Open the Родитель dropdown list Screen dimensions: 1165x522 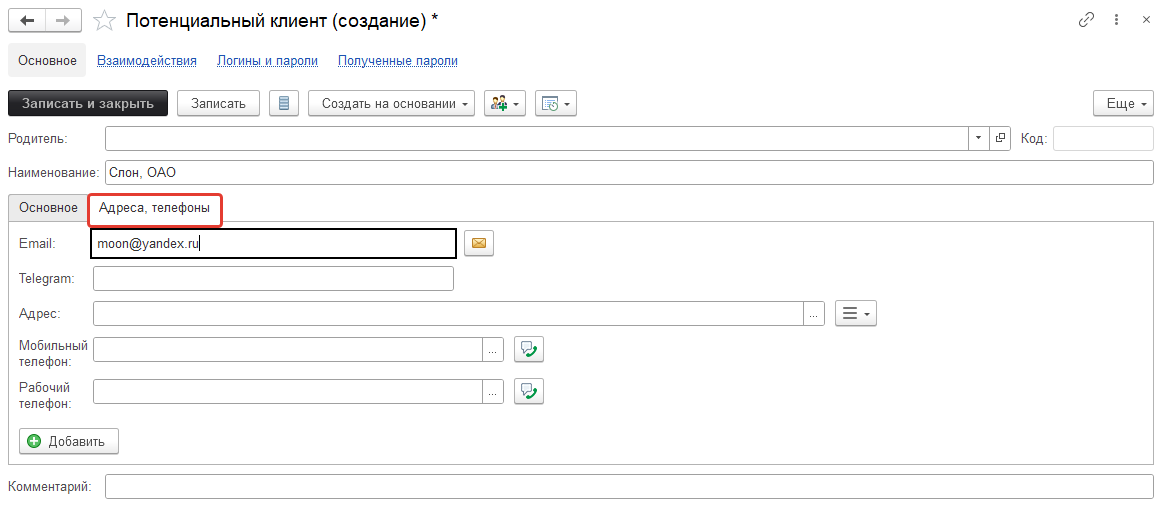click(978, 139)
